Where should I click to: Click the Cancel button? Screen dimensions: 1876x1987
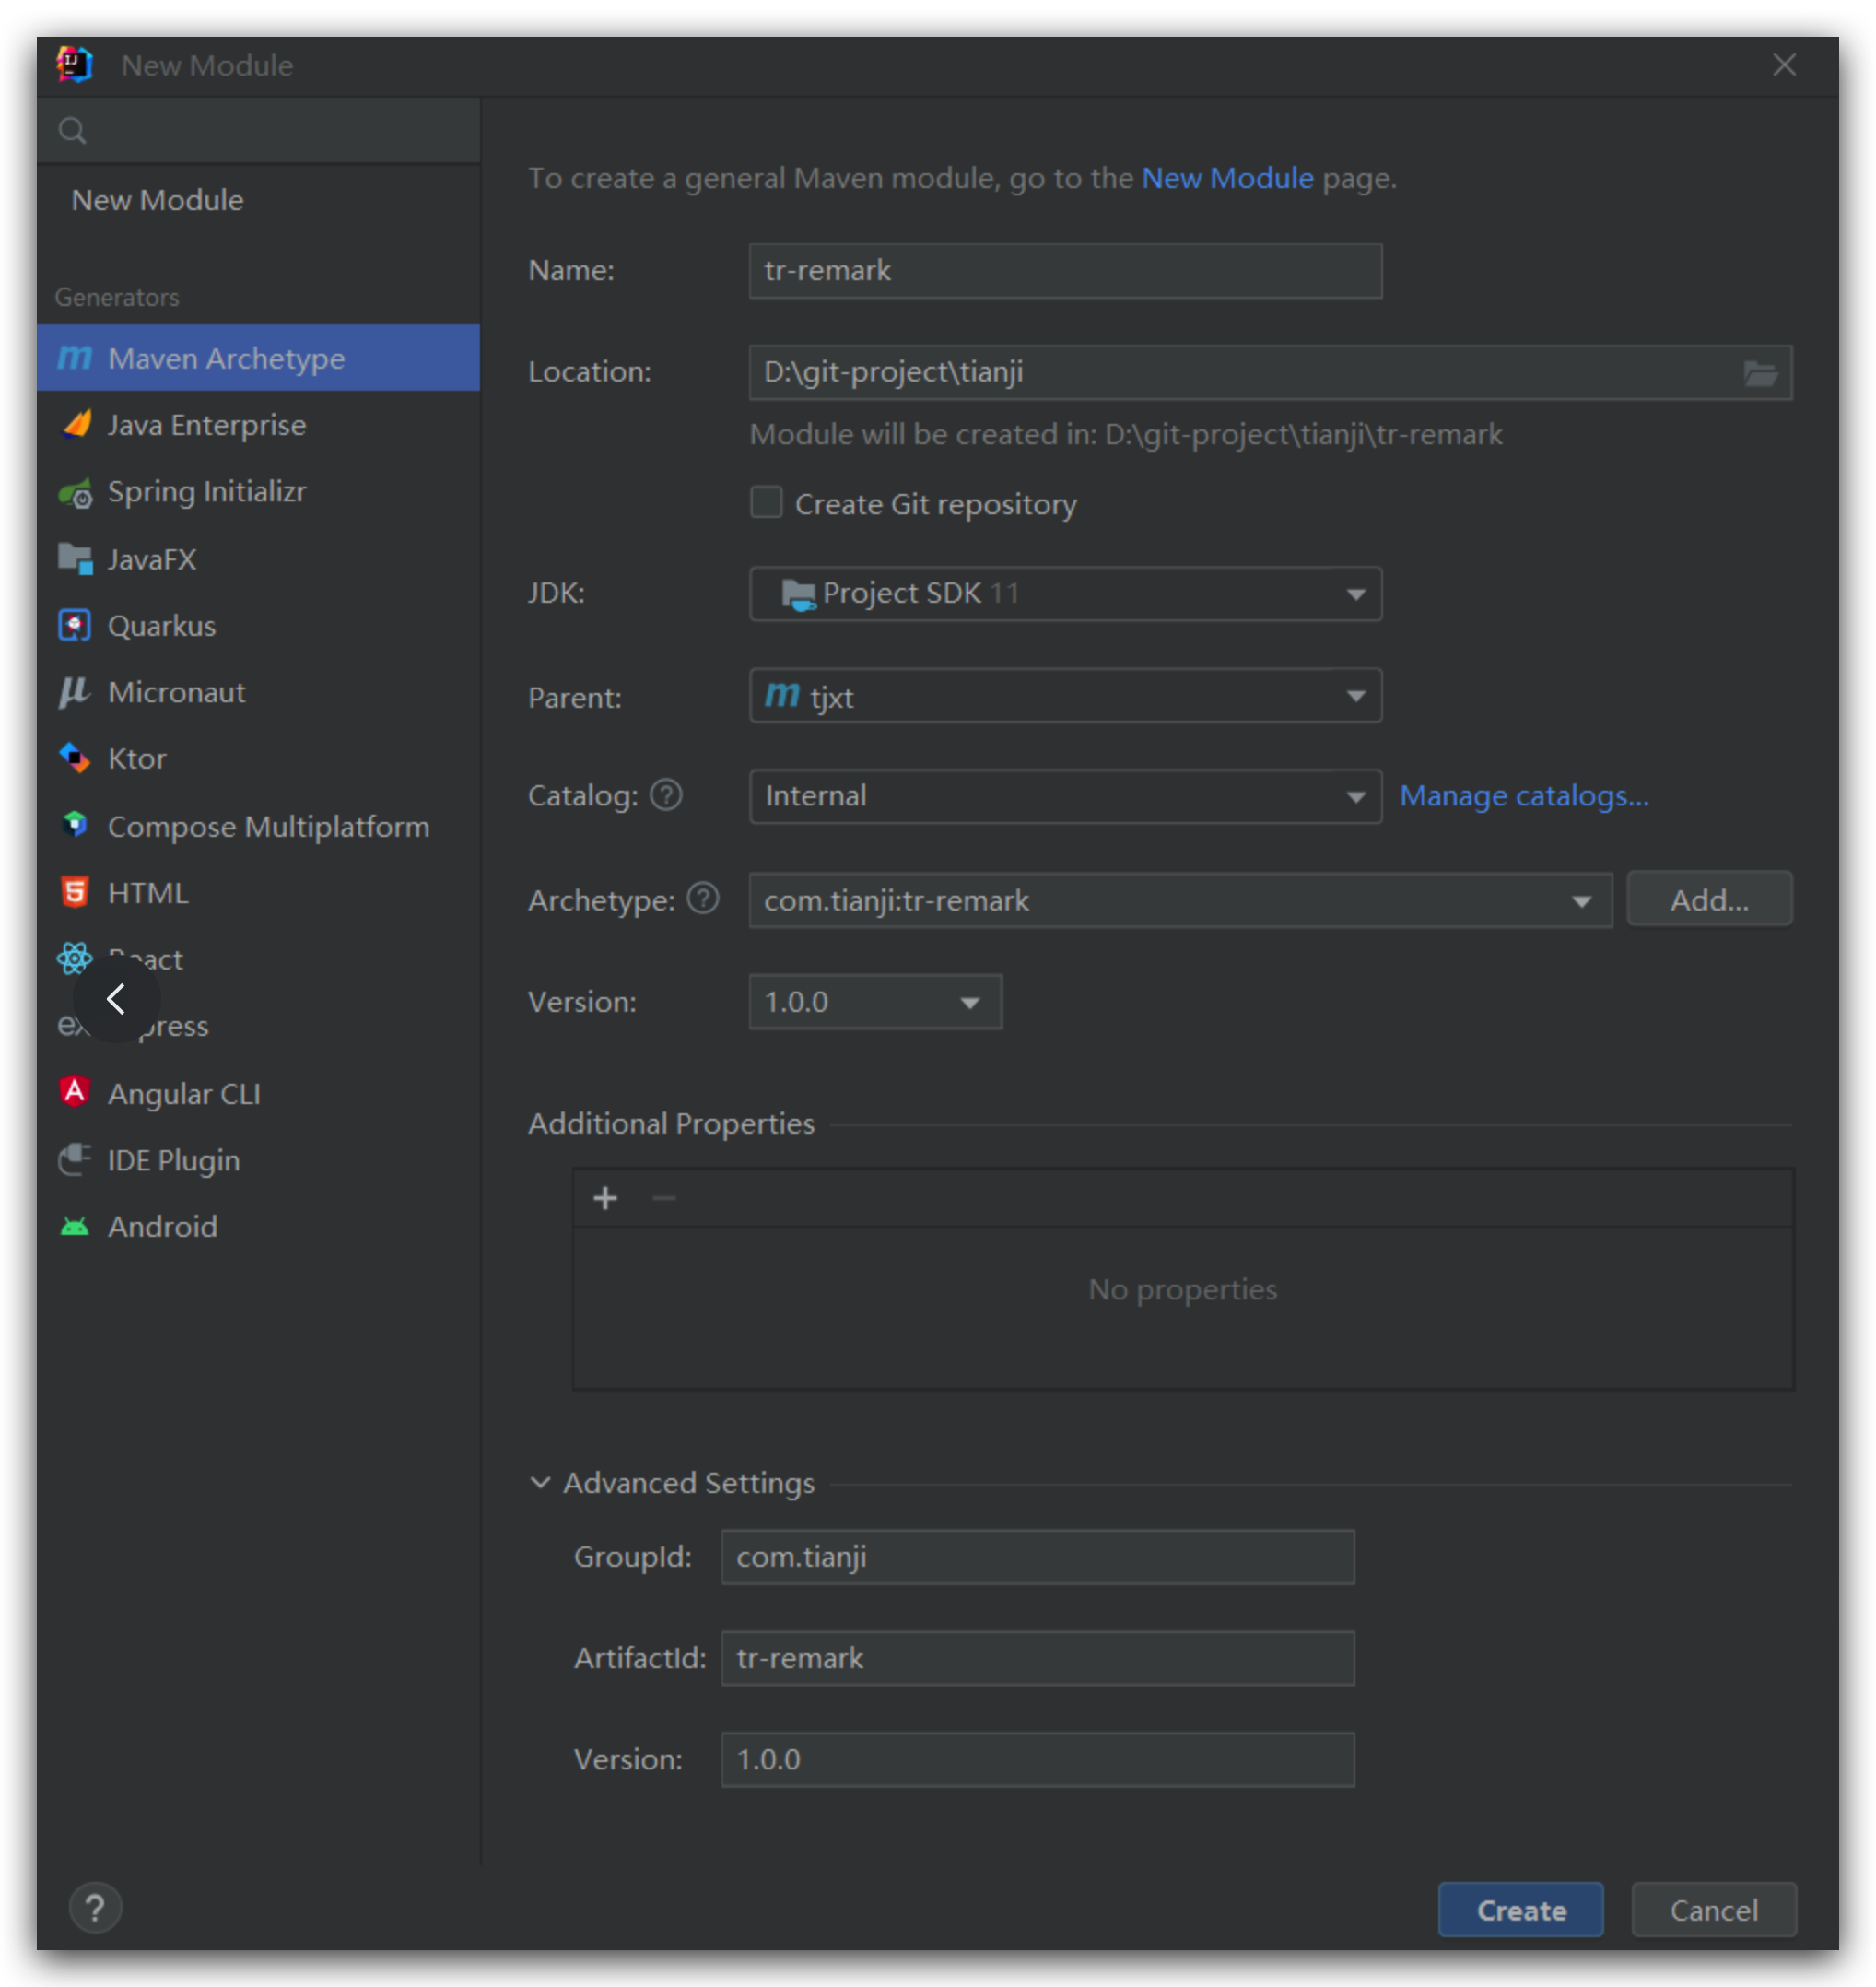coord(1713,1910)
